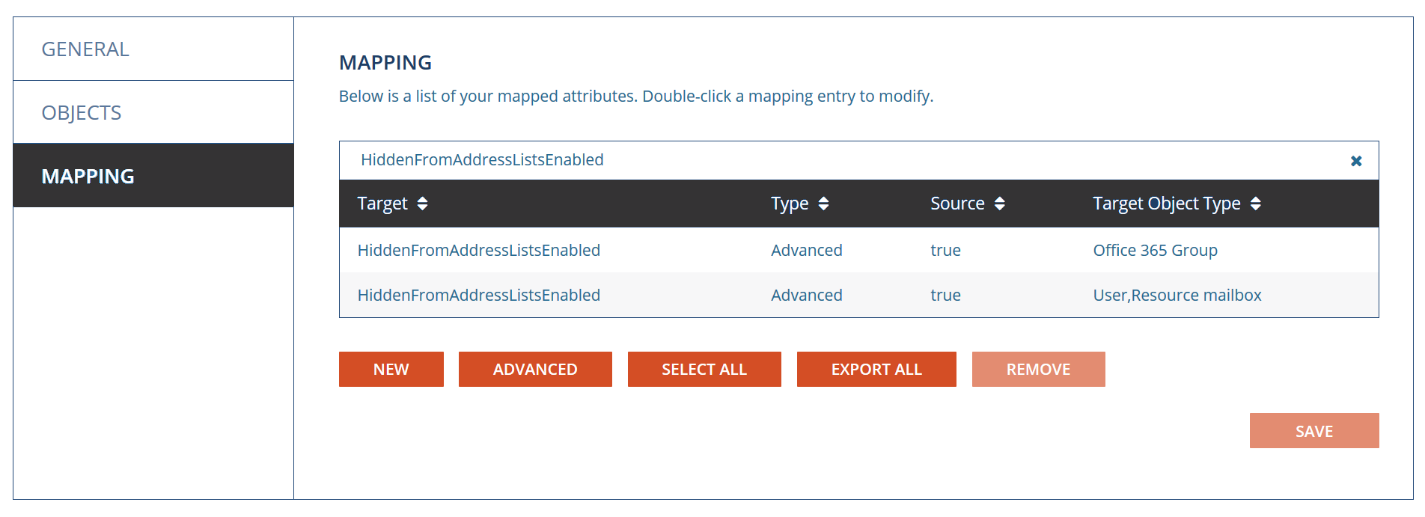Click Export All button
Viewport: 1425px width, 517px height.
[x=876, y=369]
